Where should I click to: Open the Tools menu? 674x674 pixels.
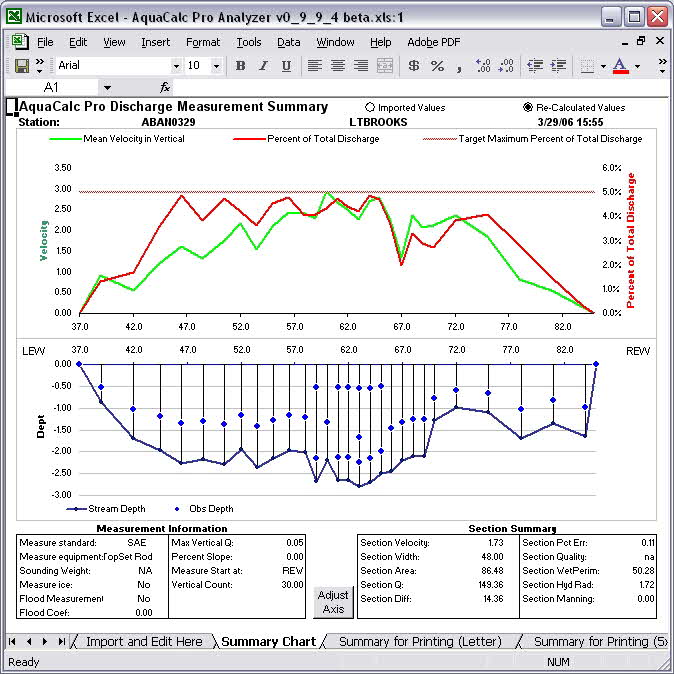[x=248, y=42]
